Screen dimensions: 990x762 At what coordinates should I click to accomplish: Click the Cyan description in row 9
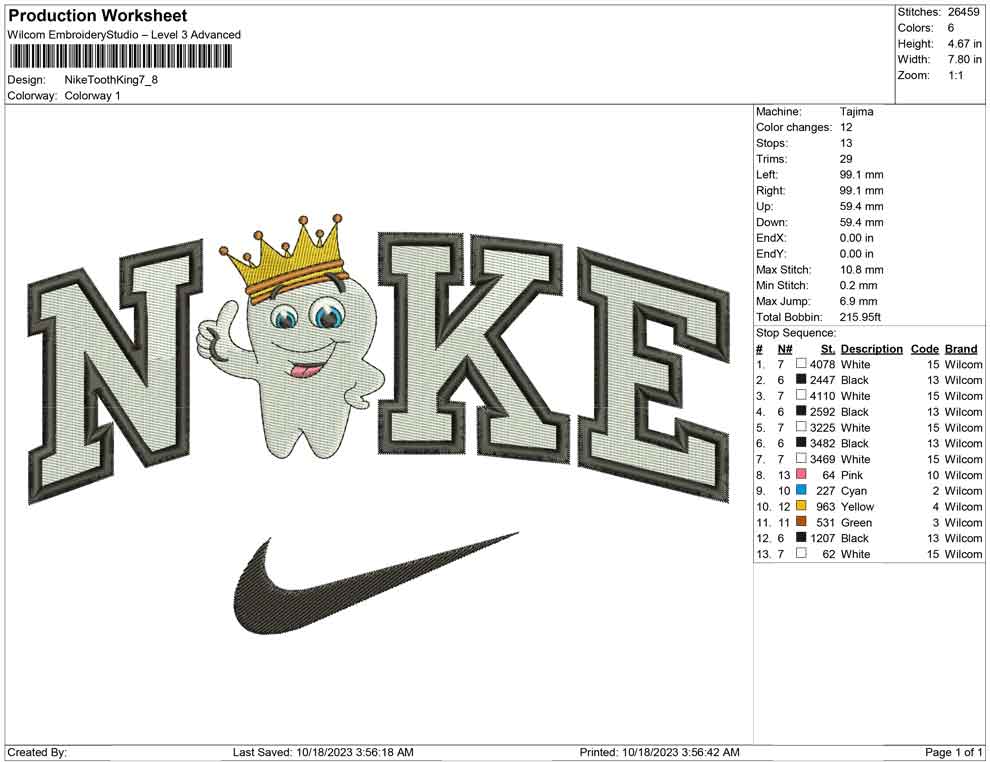tap(854, 491)
